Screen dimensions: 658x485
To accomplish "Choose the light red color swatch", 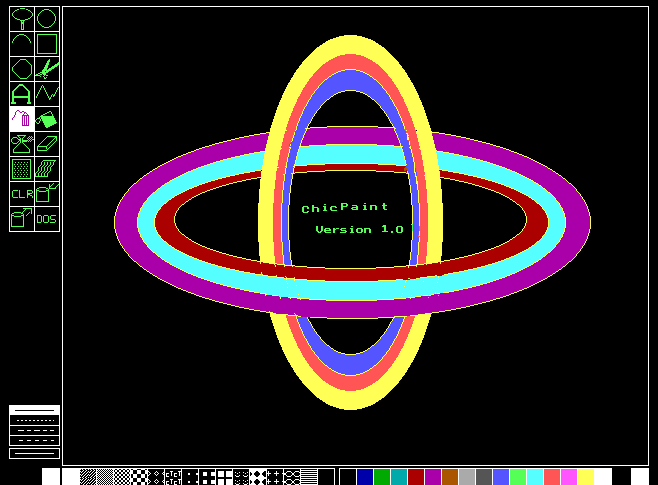I will (x=552, y=477).
